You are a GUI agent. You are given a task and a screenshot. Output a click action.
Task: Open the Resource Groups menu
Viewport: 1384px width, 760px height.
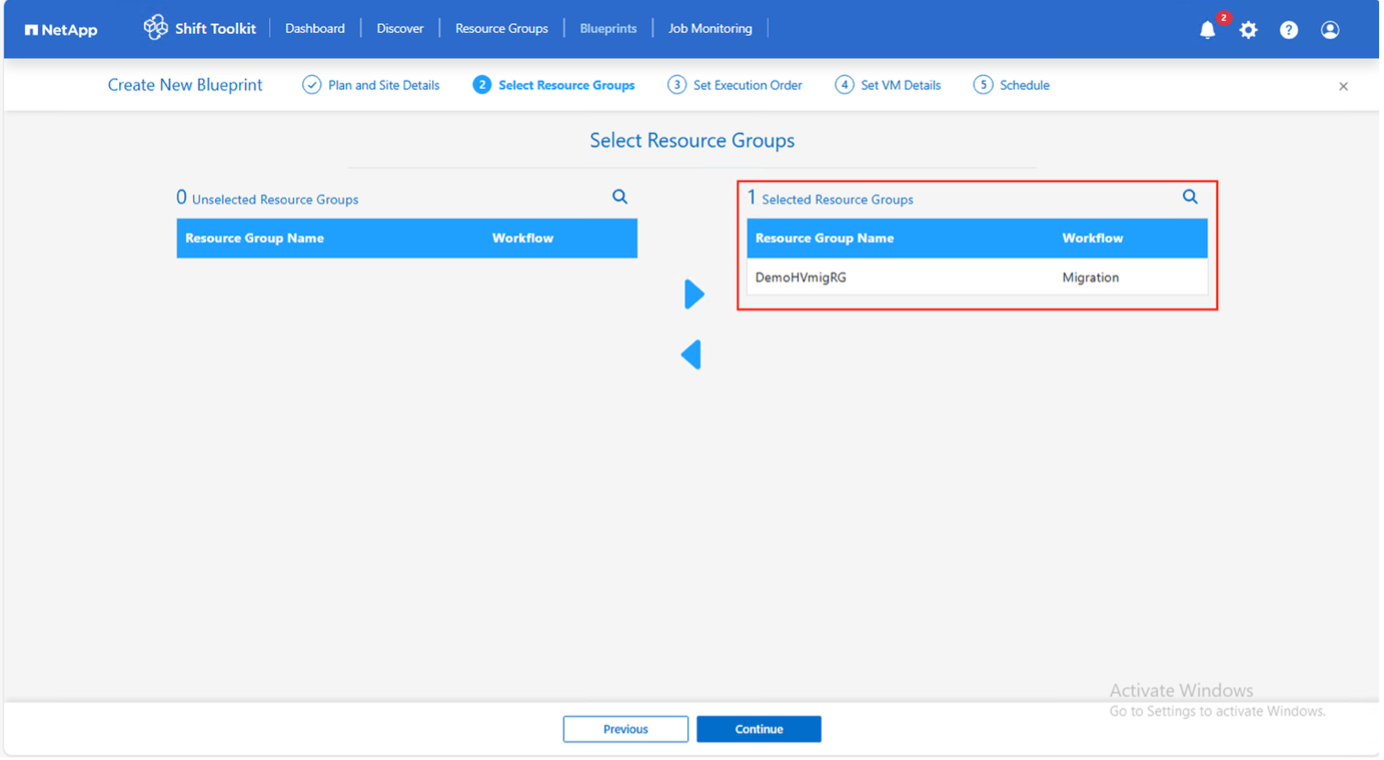(504, 29)
